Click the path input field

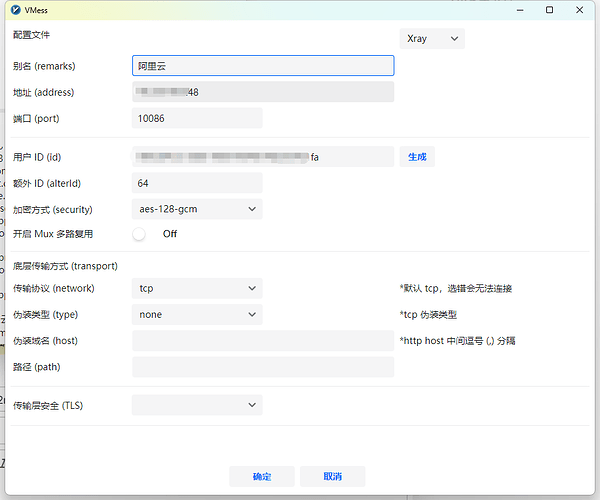pyautogui.click(x=263, y=367)
